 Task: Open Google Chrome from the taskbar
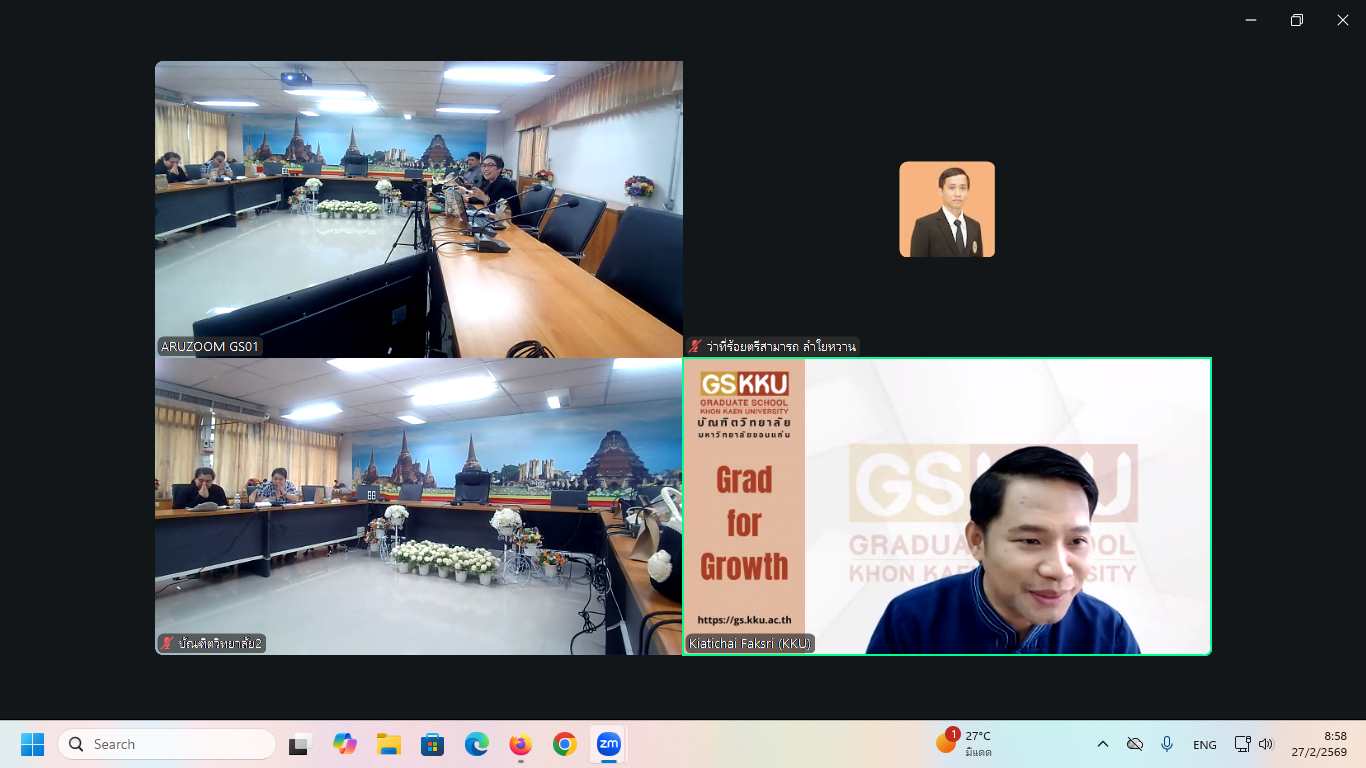[x=565, y=744]
